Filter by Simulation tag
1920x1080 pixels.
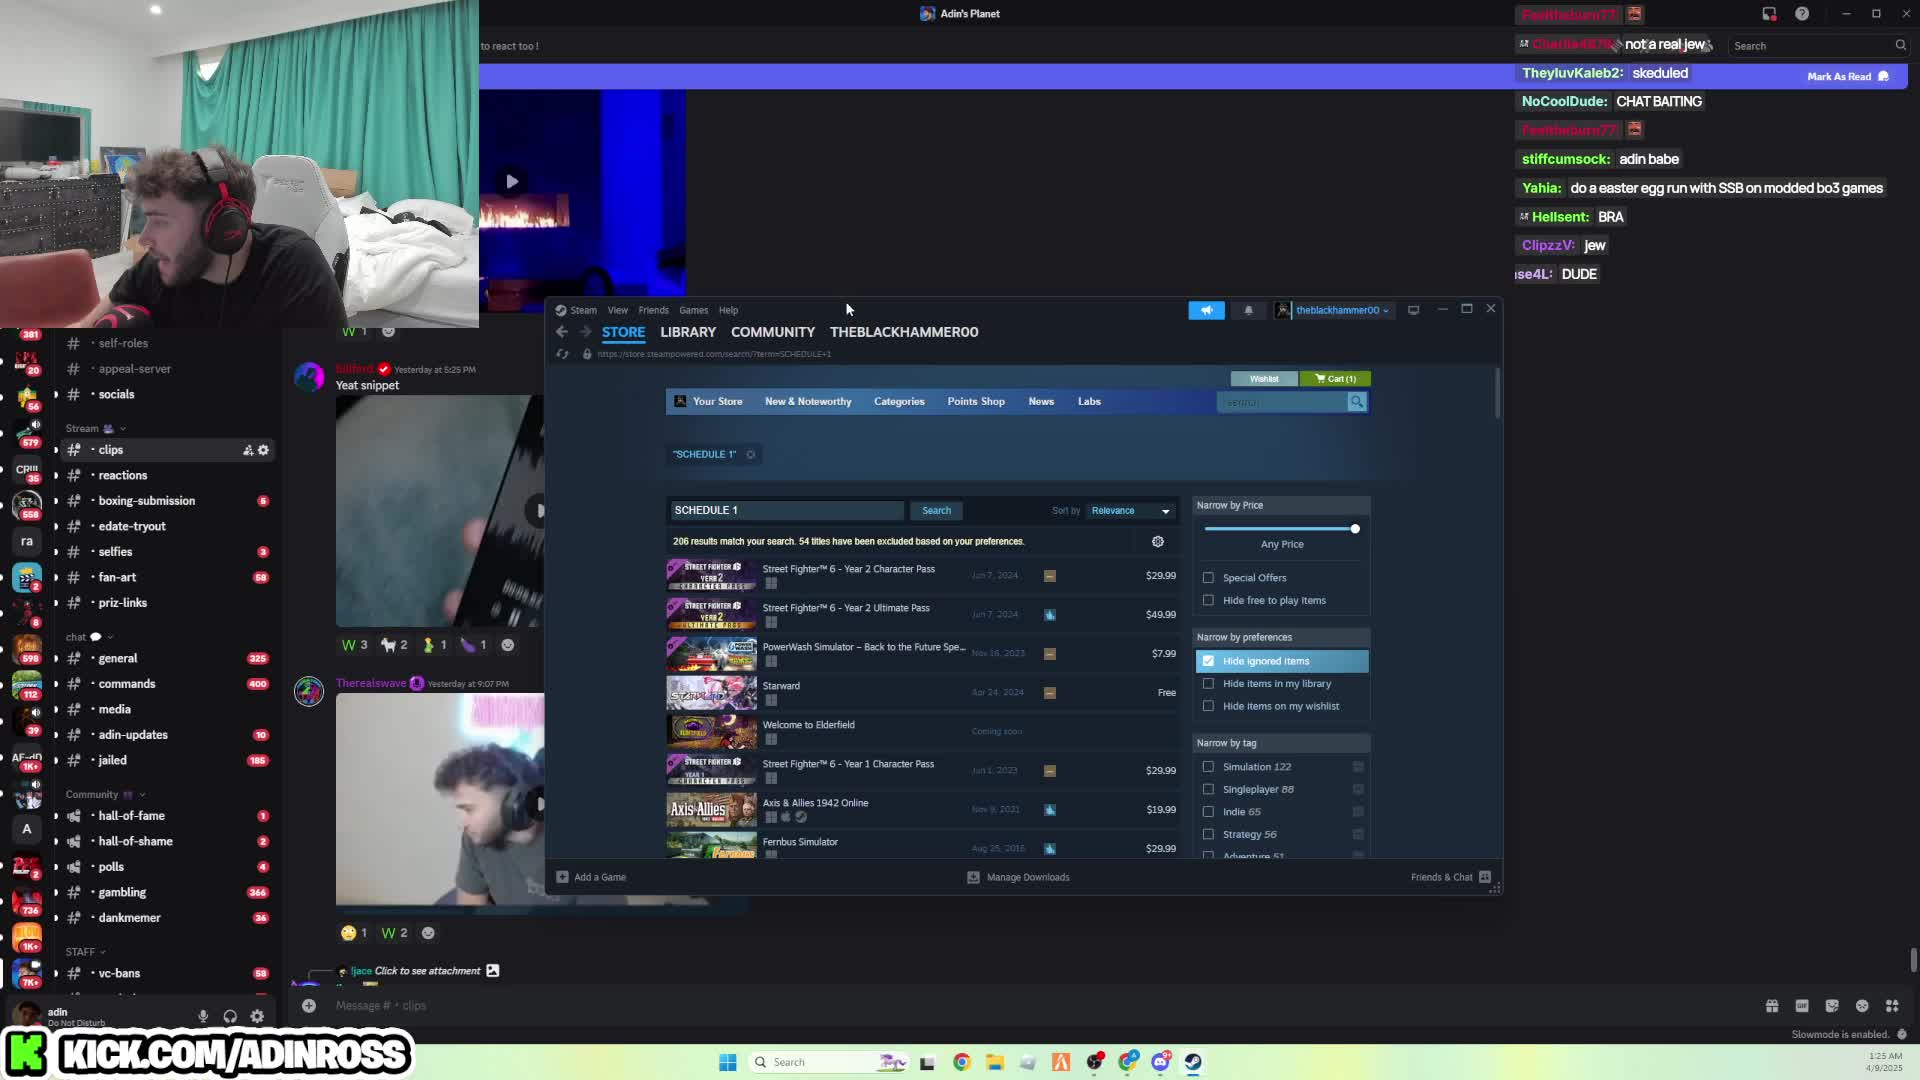point(1209,767)
